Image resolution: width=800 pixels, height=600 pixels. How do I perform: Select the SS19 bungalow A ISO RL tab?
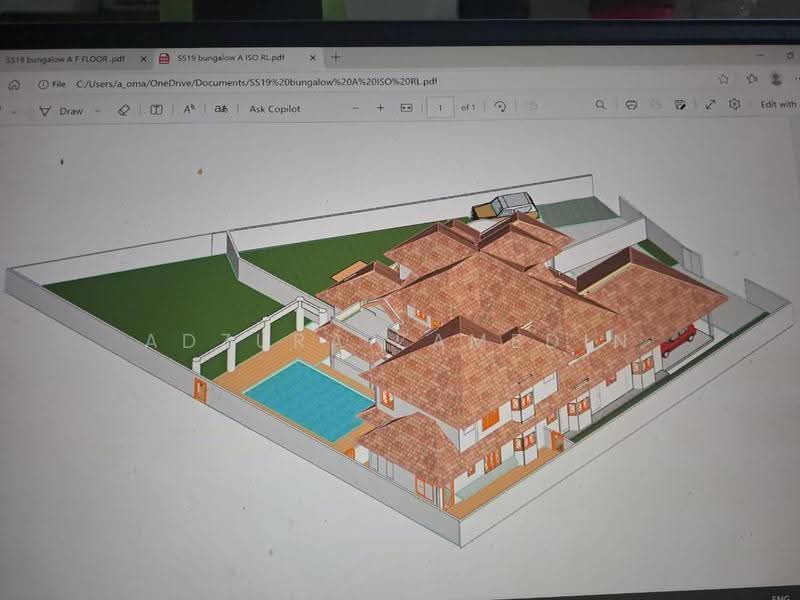pyautogui.click(x=237, y=58)
